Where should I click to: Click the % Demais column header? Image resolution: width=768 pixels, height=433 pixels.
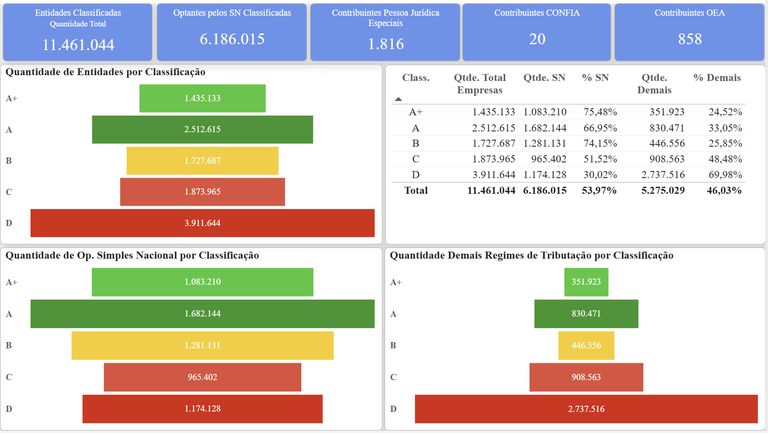coord(716,77)
